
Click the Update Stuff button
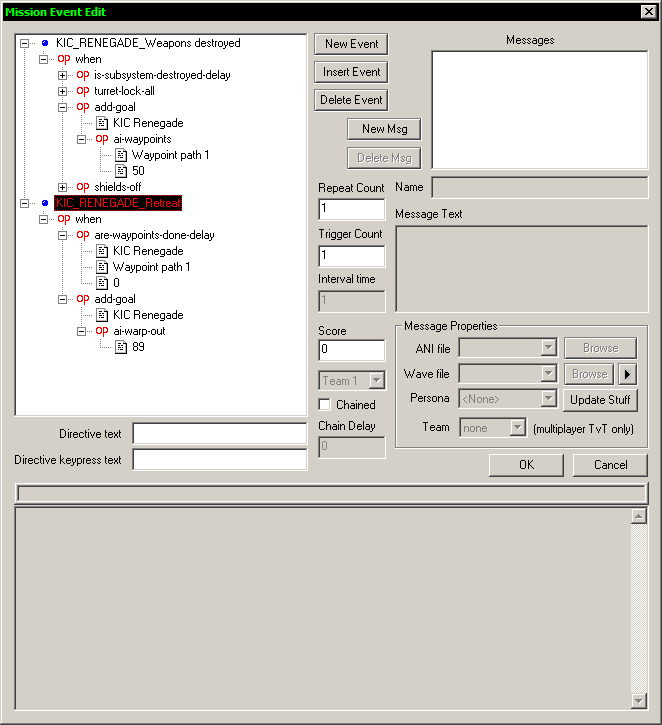click(600, 400)
